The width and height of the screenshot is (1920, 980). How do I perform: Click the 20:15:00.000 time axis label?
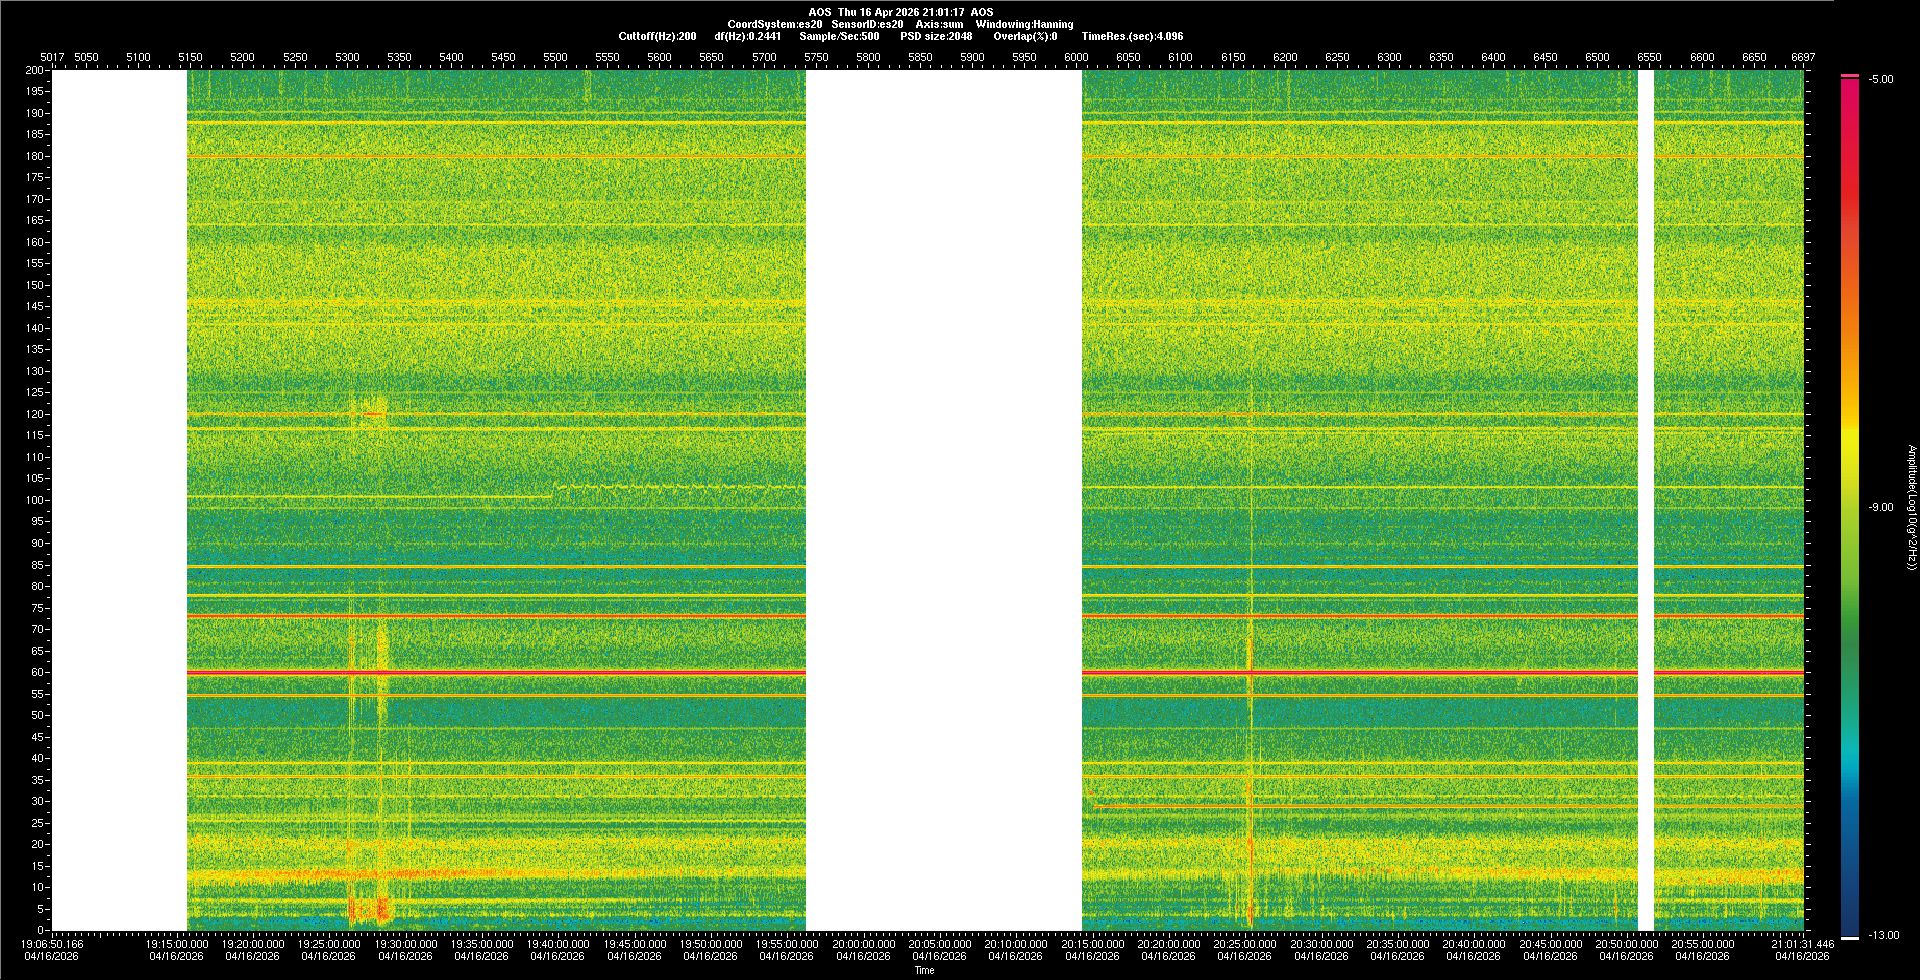point(1092,943)
